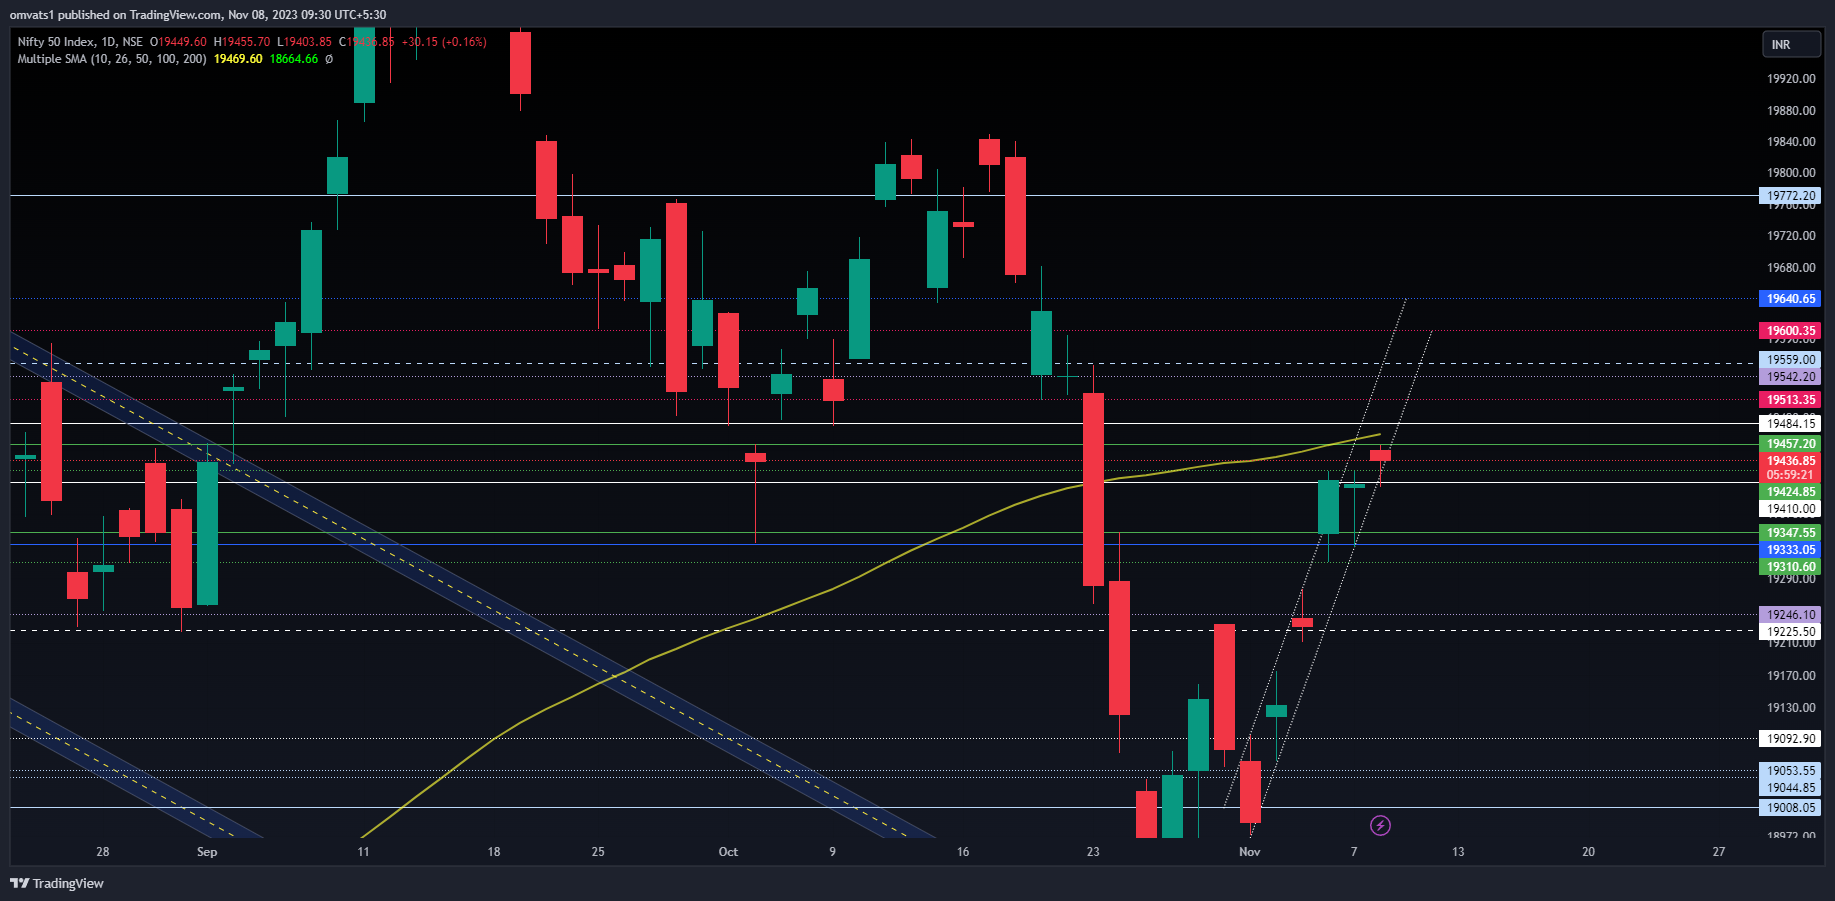Click the 19920.00 price axis tick

[x=1791, y=79]
